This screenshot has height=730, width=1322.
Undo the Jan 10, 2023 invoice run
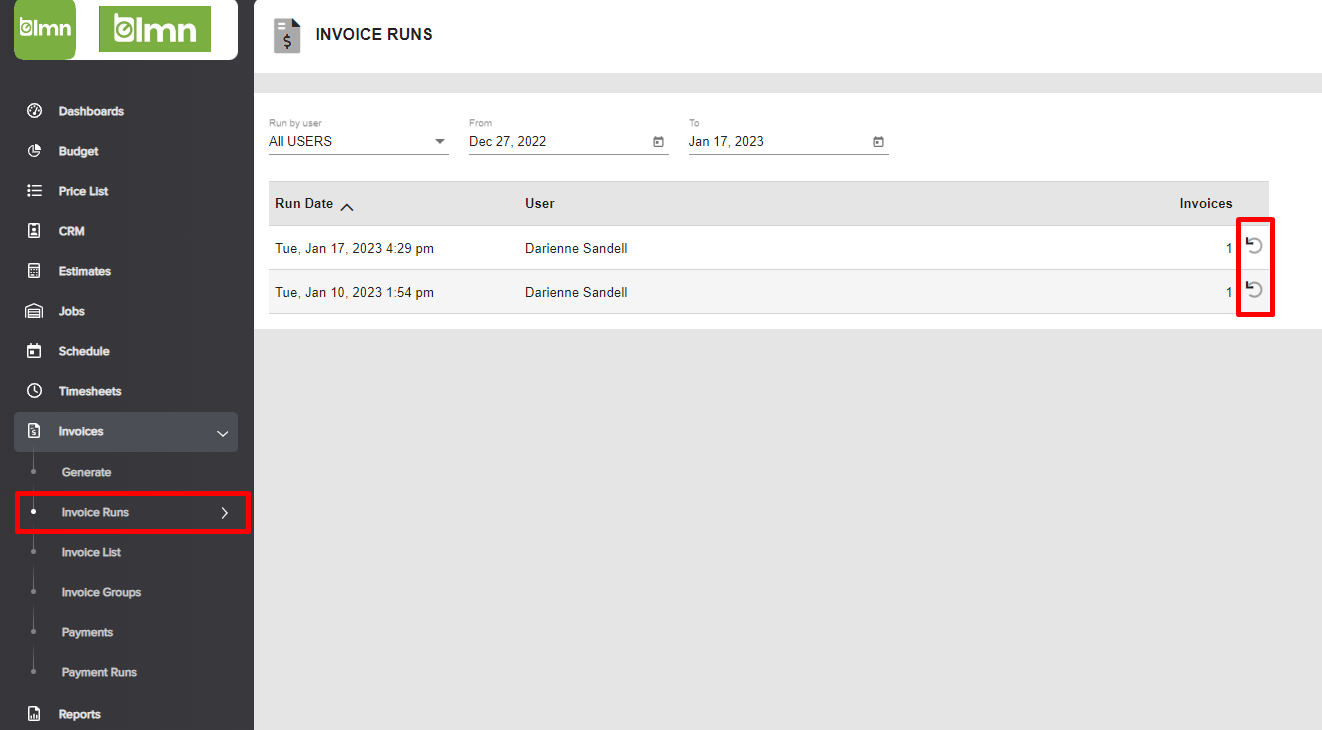coord(1254,289)
